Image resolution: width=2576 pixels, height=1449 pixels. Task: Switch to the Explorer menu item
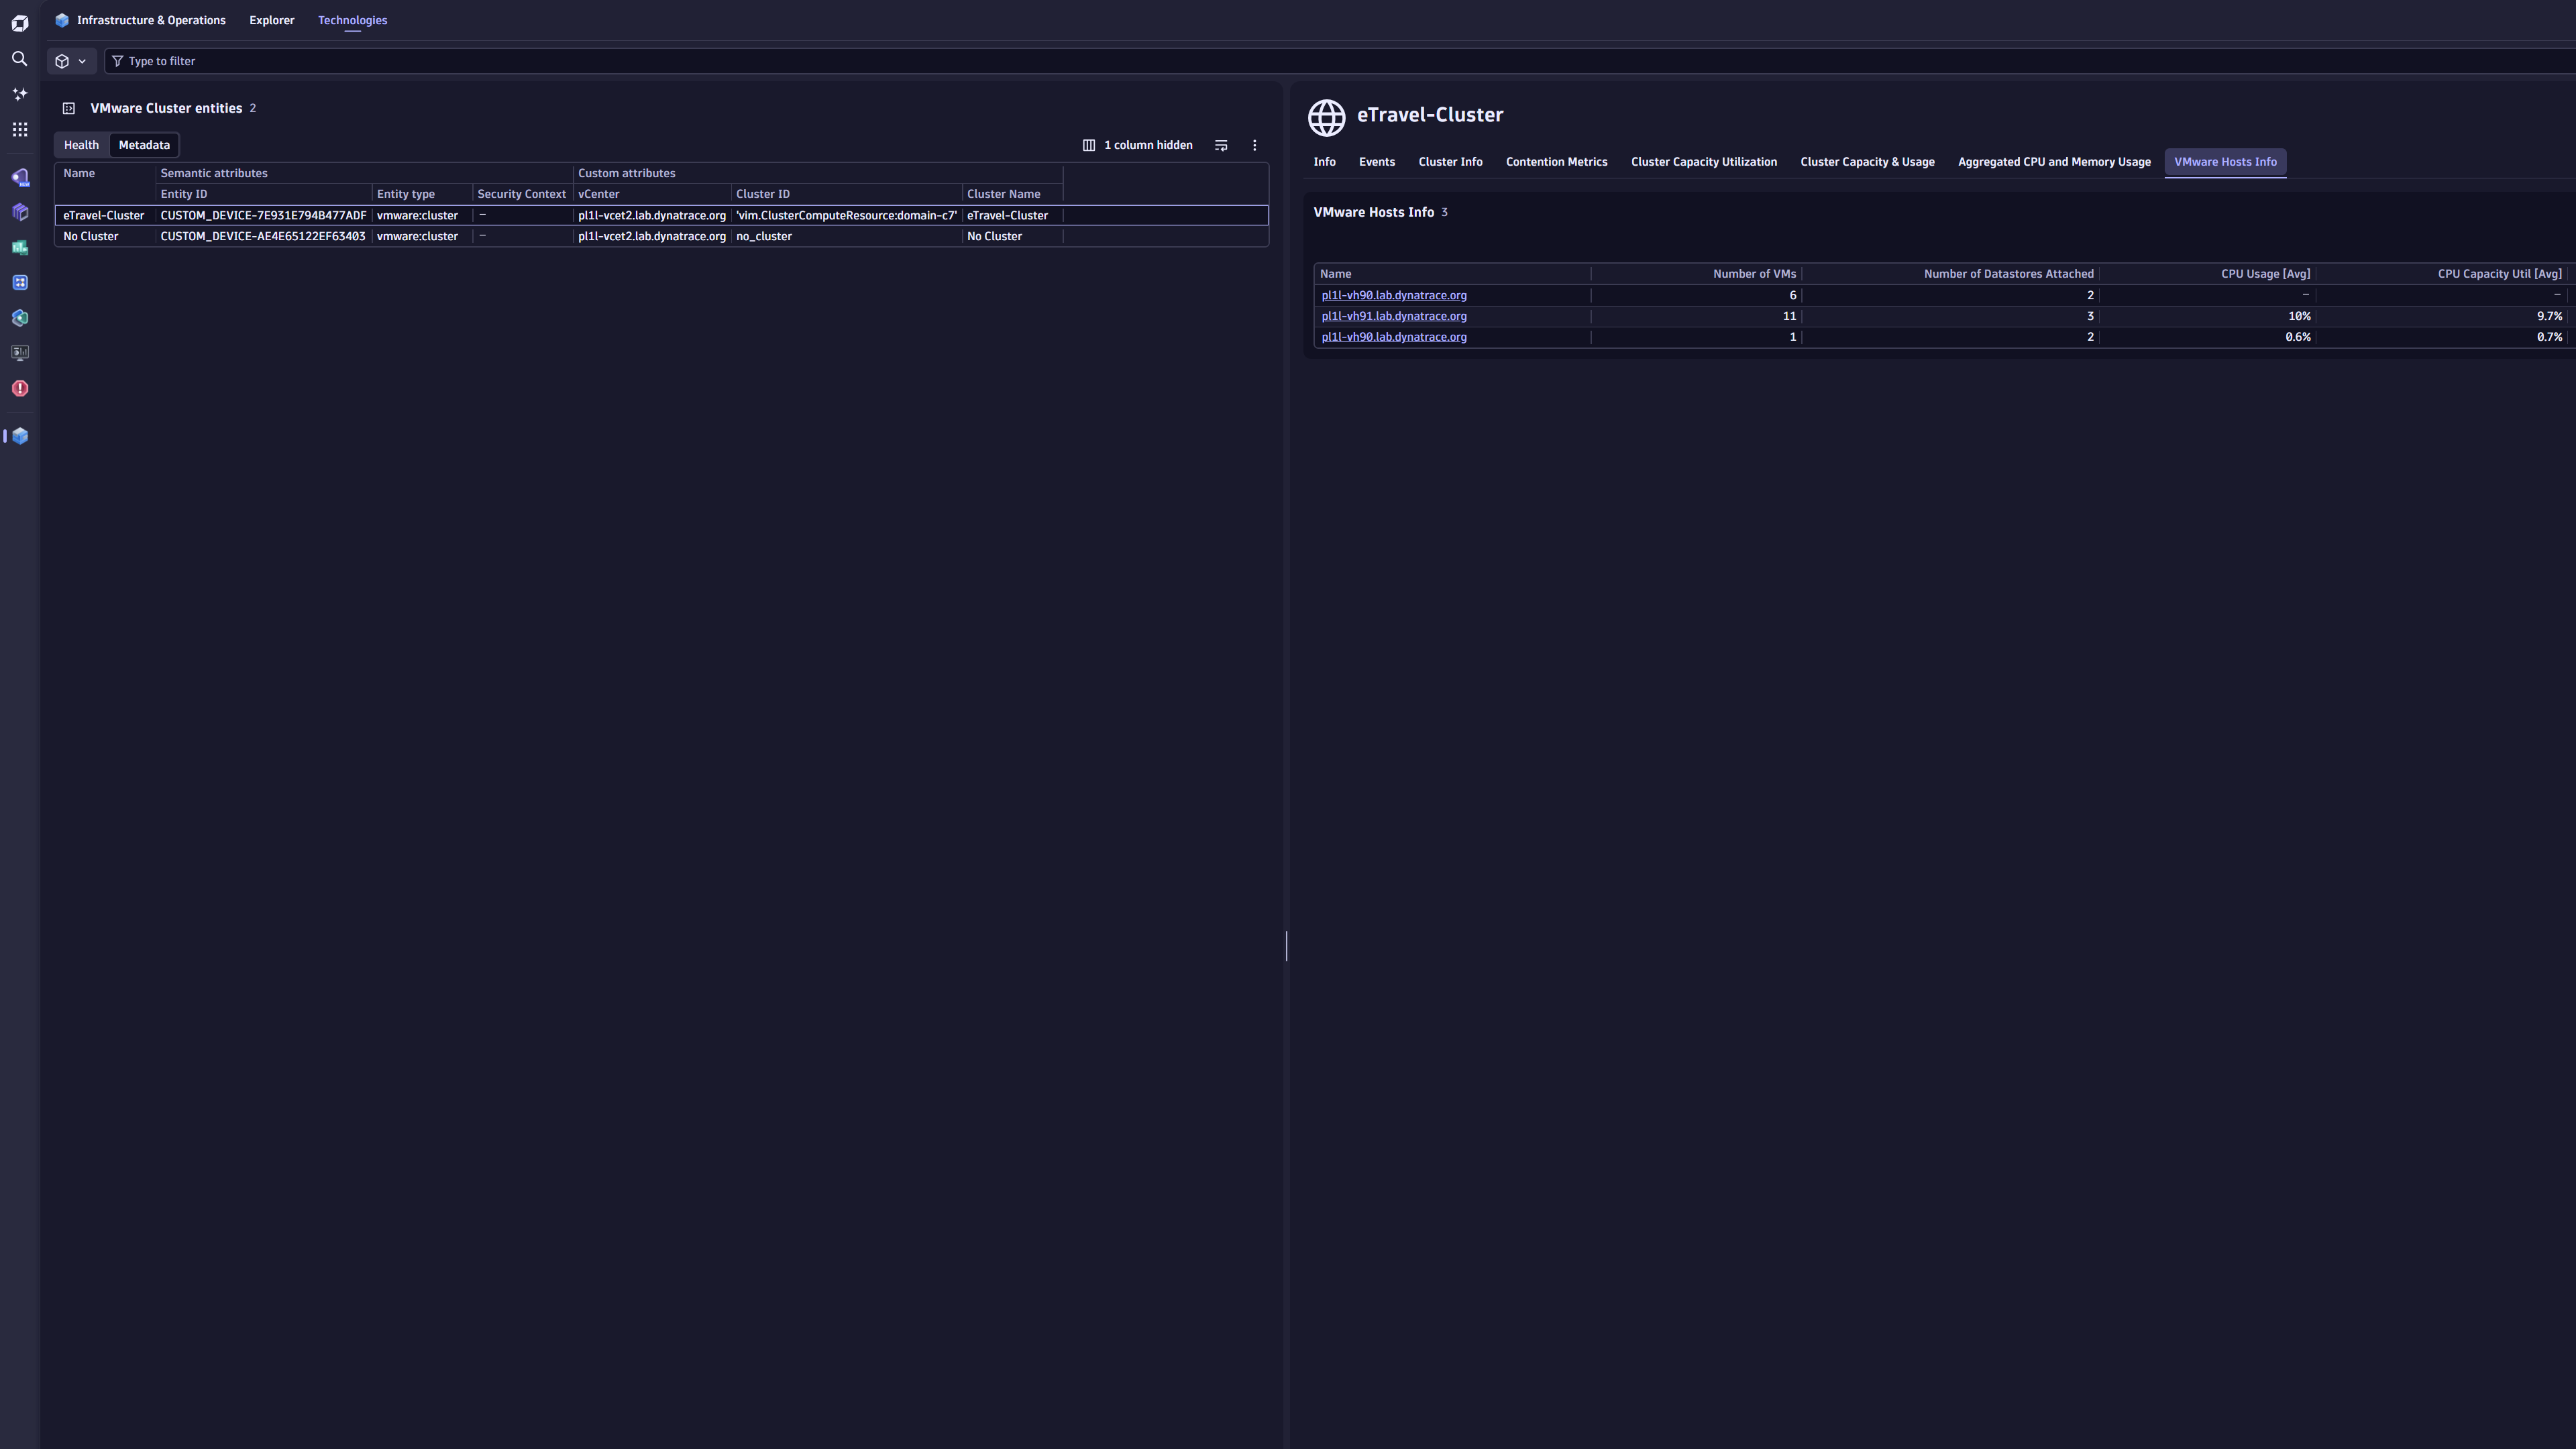(x=271, y=20)
